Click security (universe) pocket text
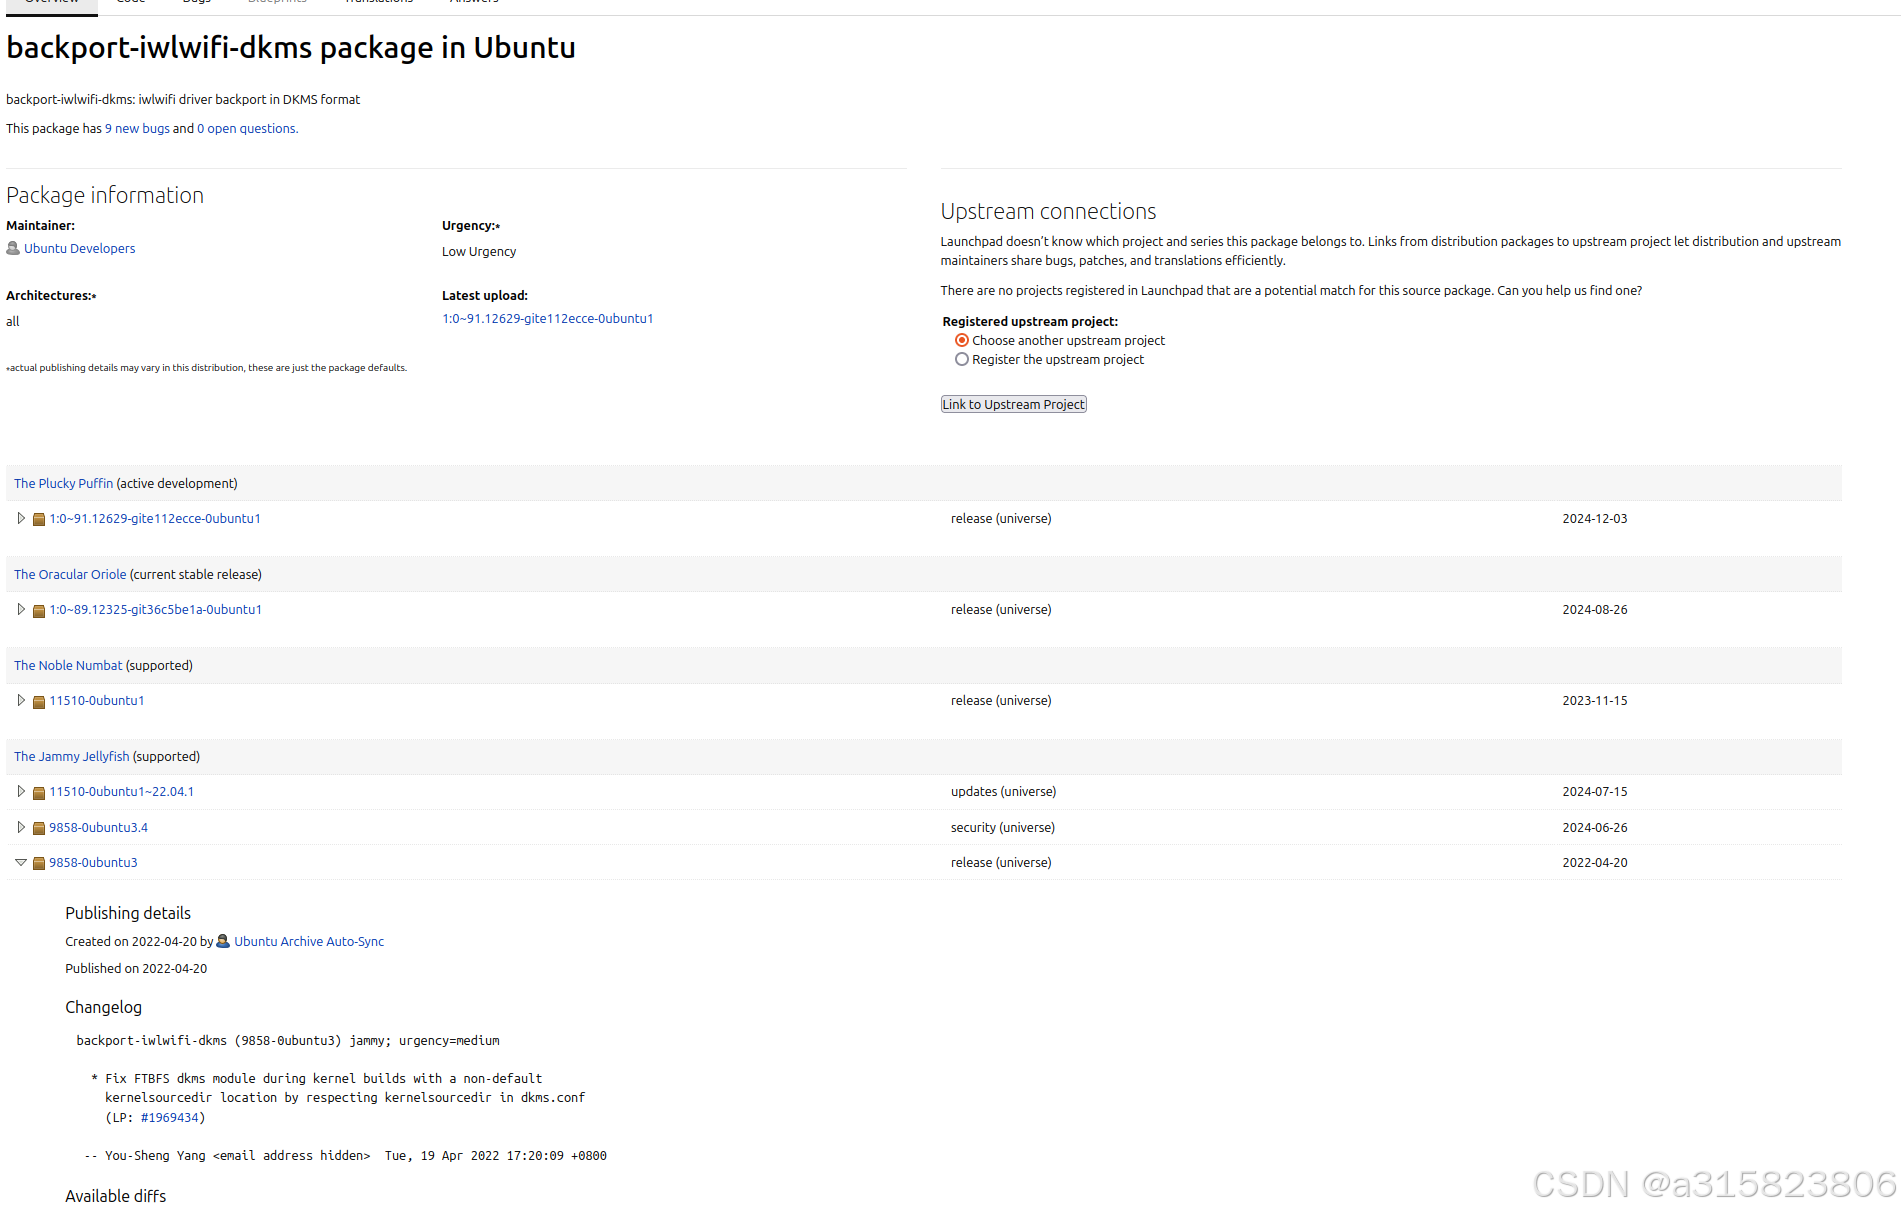Viewport: 1901px width, 1216px height. (1003, 827)
